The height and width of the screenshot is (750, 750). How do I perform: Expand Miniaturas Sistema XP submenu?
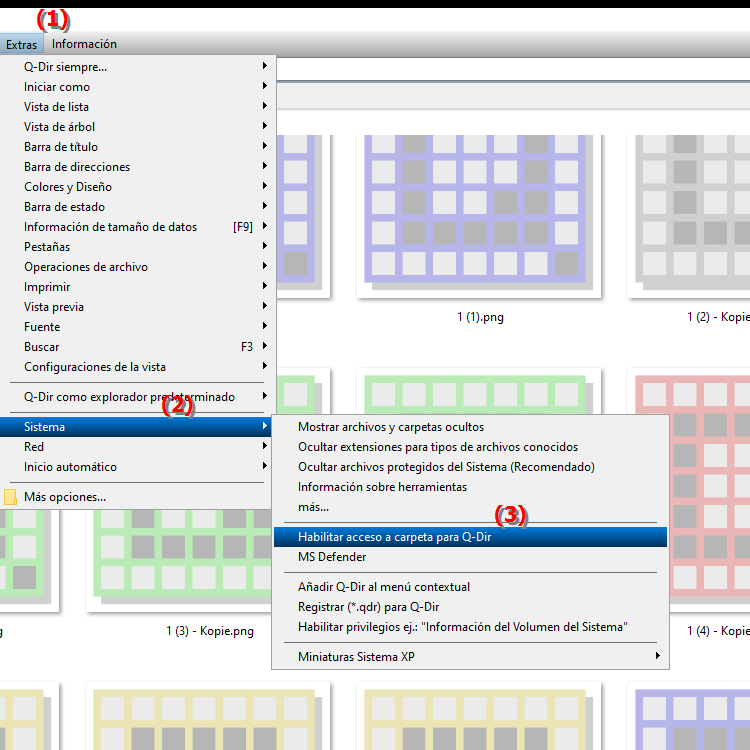pyautogui.click(x=470, y=657)
